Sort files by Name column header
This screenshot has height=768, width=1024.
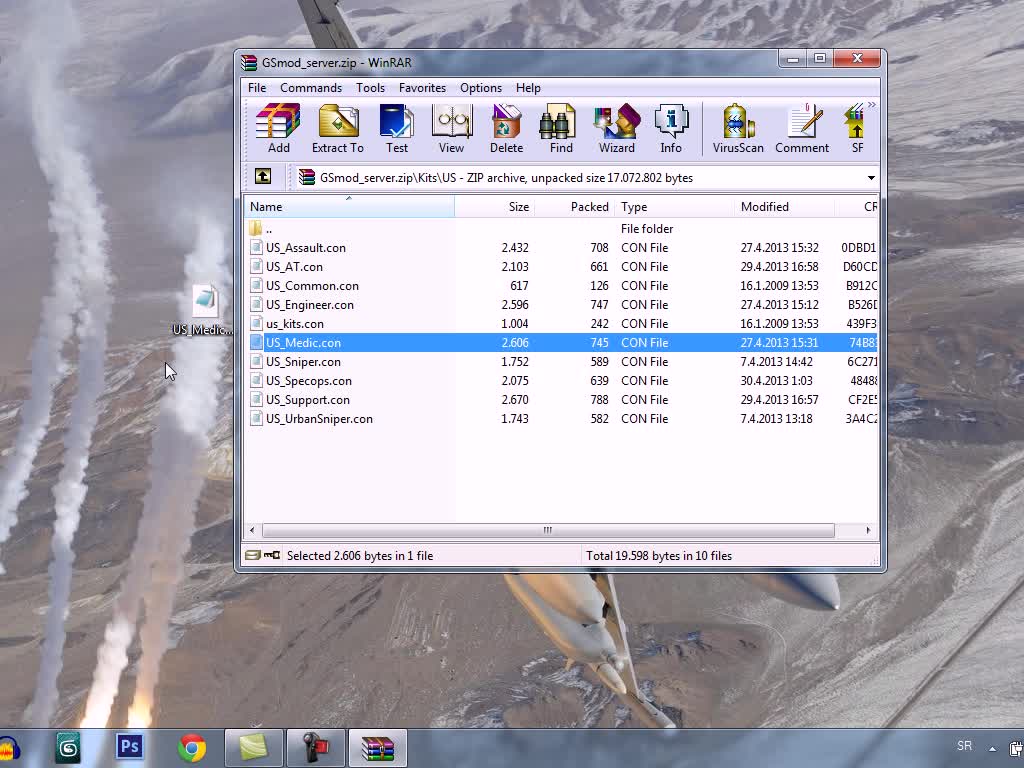349,206
